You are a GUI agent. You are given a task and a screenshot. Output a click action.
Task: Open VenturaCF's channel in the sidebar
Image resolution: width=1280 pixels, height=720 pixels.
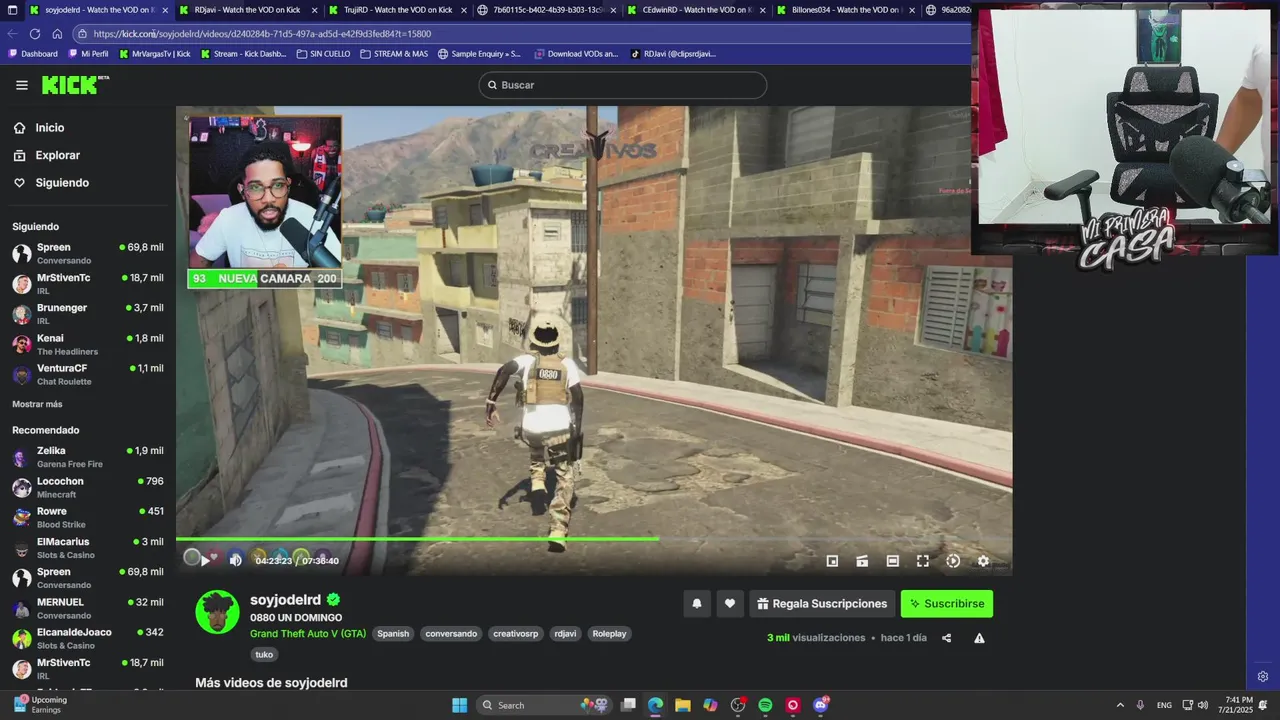(x=88, y=374)
